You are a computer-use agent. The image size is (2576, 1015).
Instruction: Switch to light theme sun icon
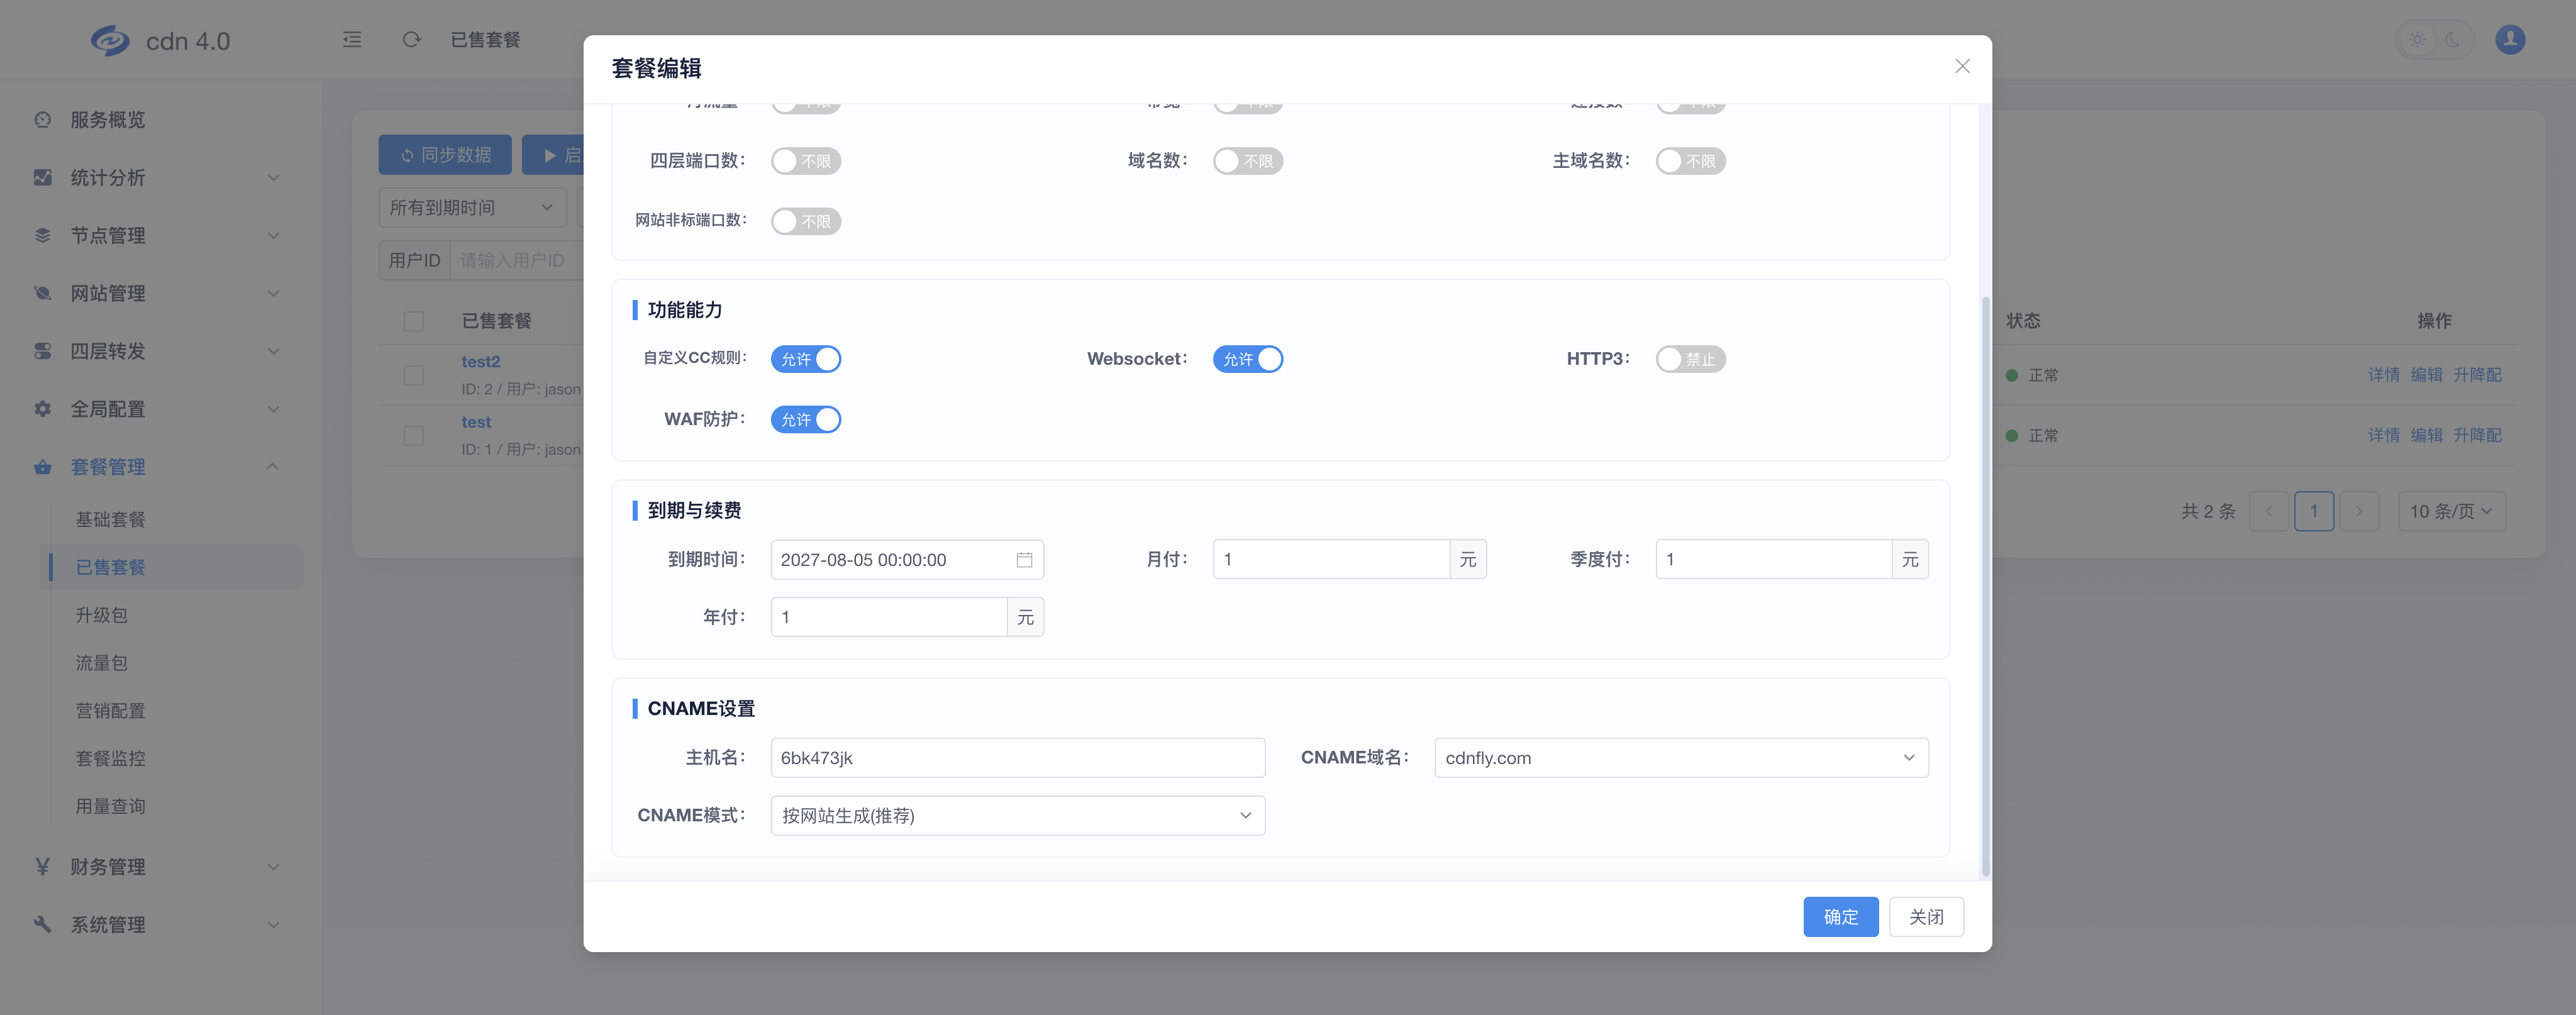tap(2417, 40)
